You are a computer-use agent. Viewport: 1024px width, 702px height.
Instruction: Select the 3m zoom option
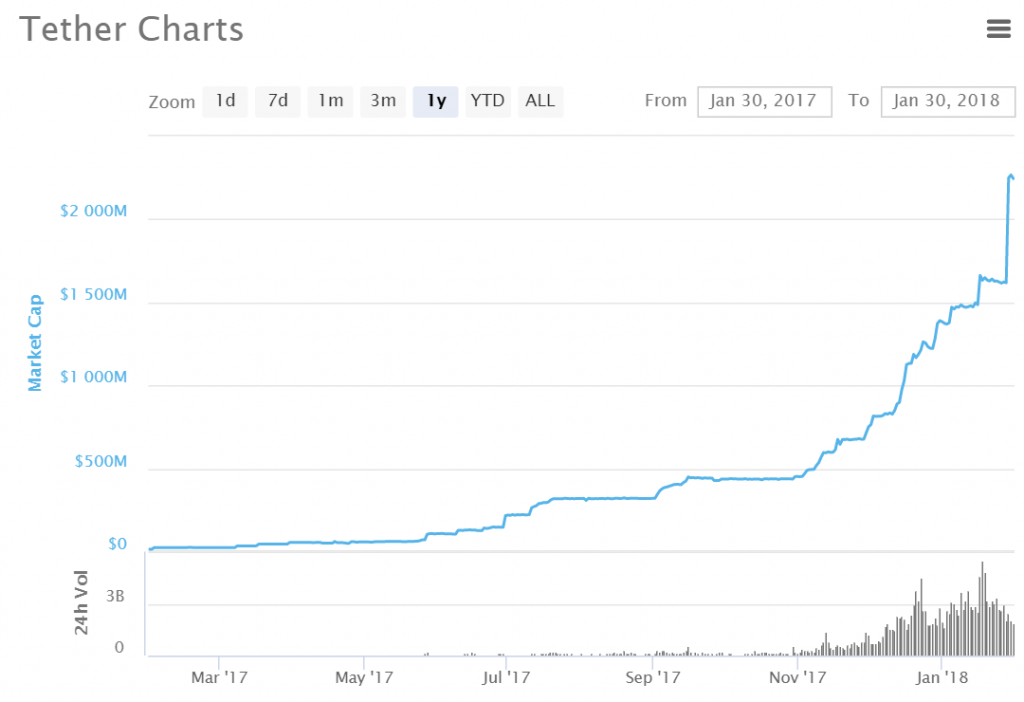(x=383, y=101)
